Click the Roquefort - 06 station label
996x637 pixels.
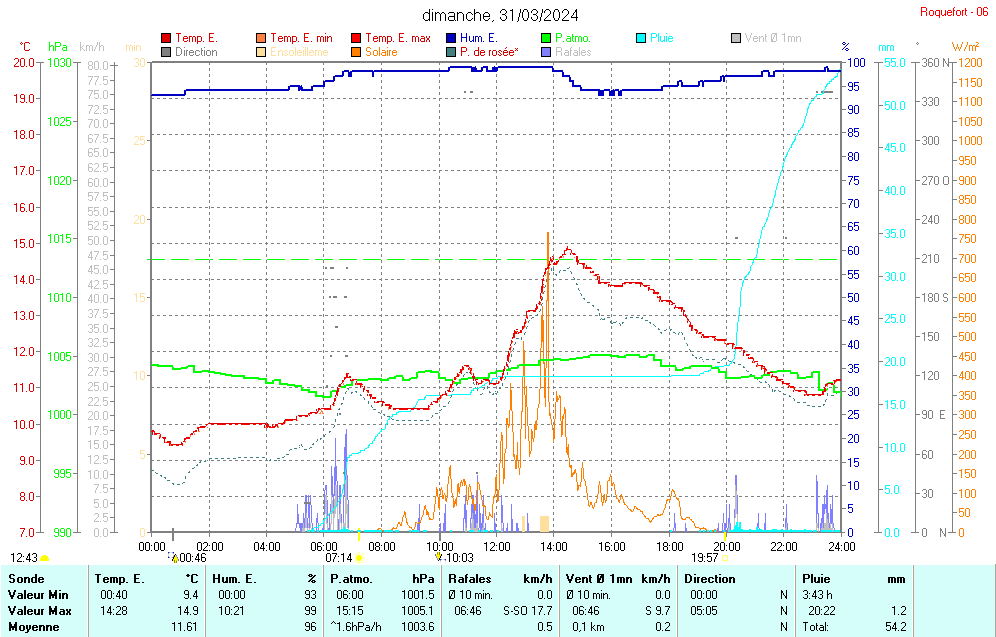click(x=953, y=12)
